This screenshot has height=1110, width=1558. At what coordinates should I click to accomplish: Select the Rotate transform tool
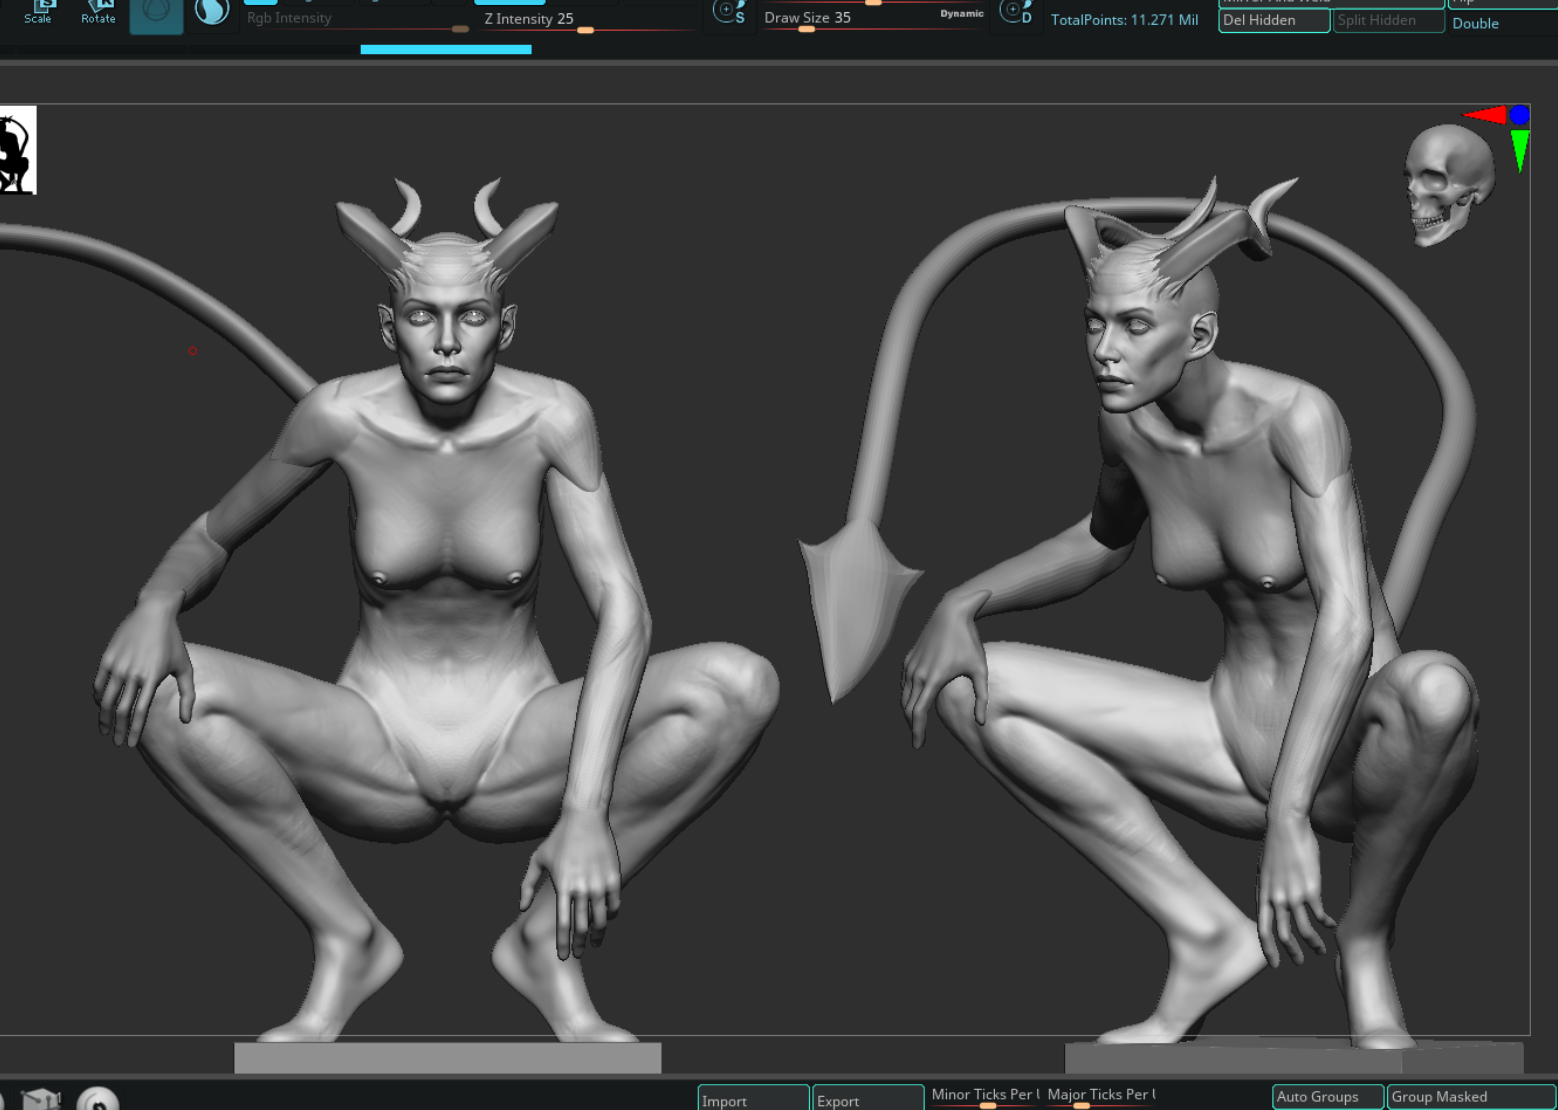(98, 11)
